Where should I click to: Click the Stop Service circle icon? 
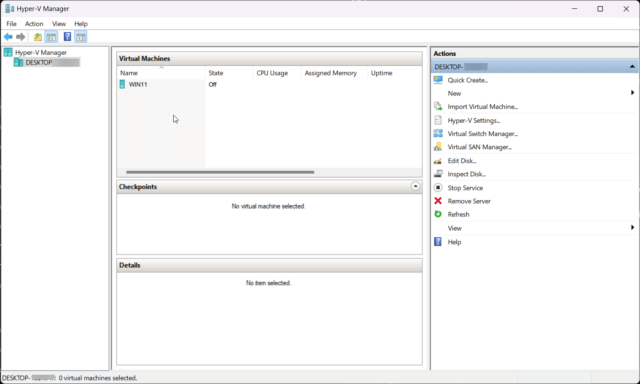pos(438,187)
